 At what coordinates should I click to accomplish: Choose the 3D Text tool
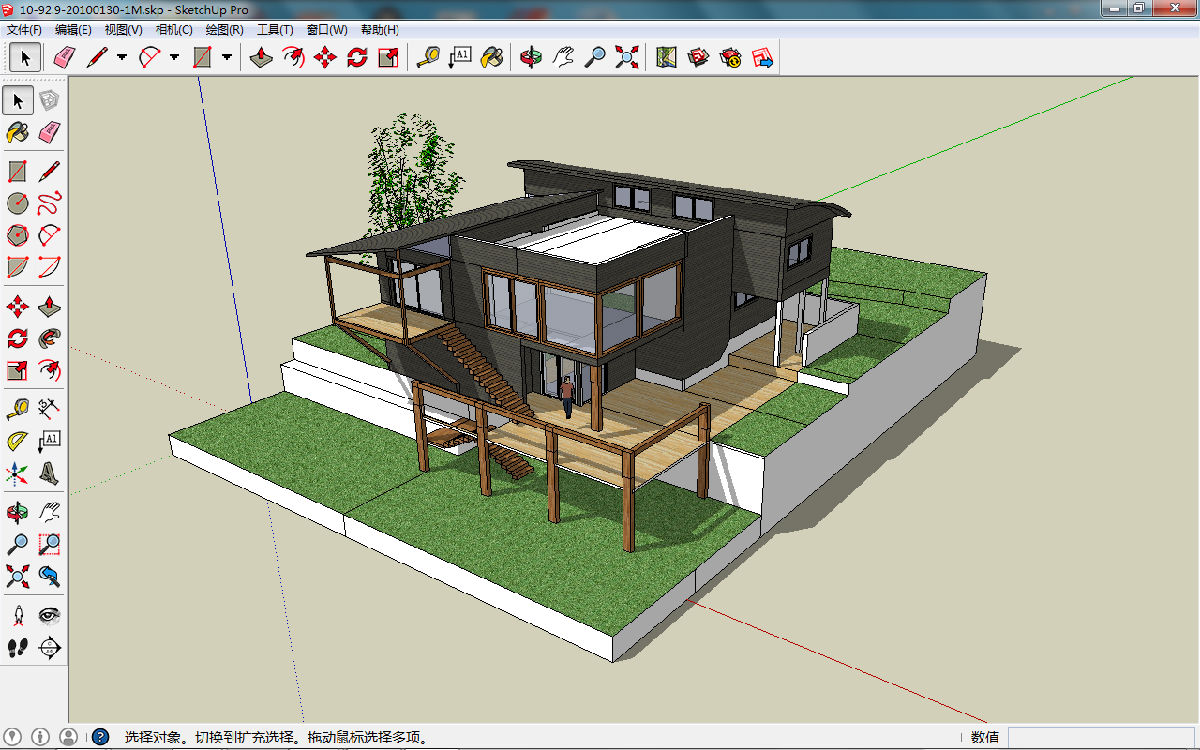coord(49,473)
